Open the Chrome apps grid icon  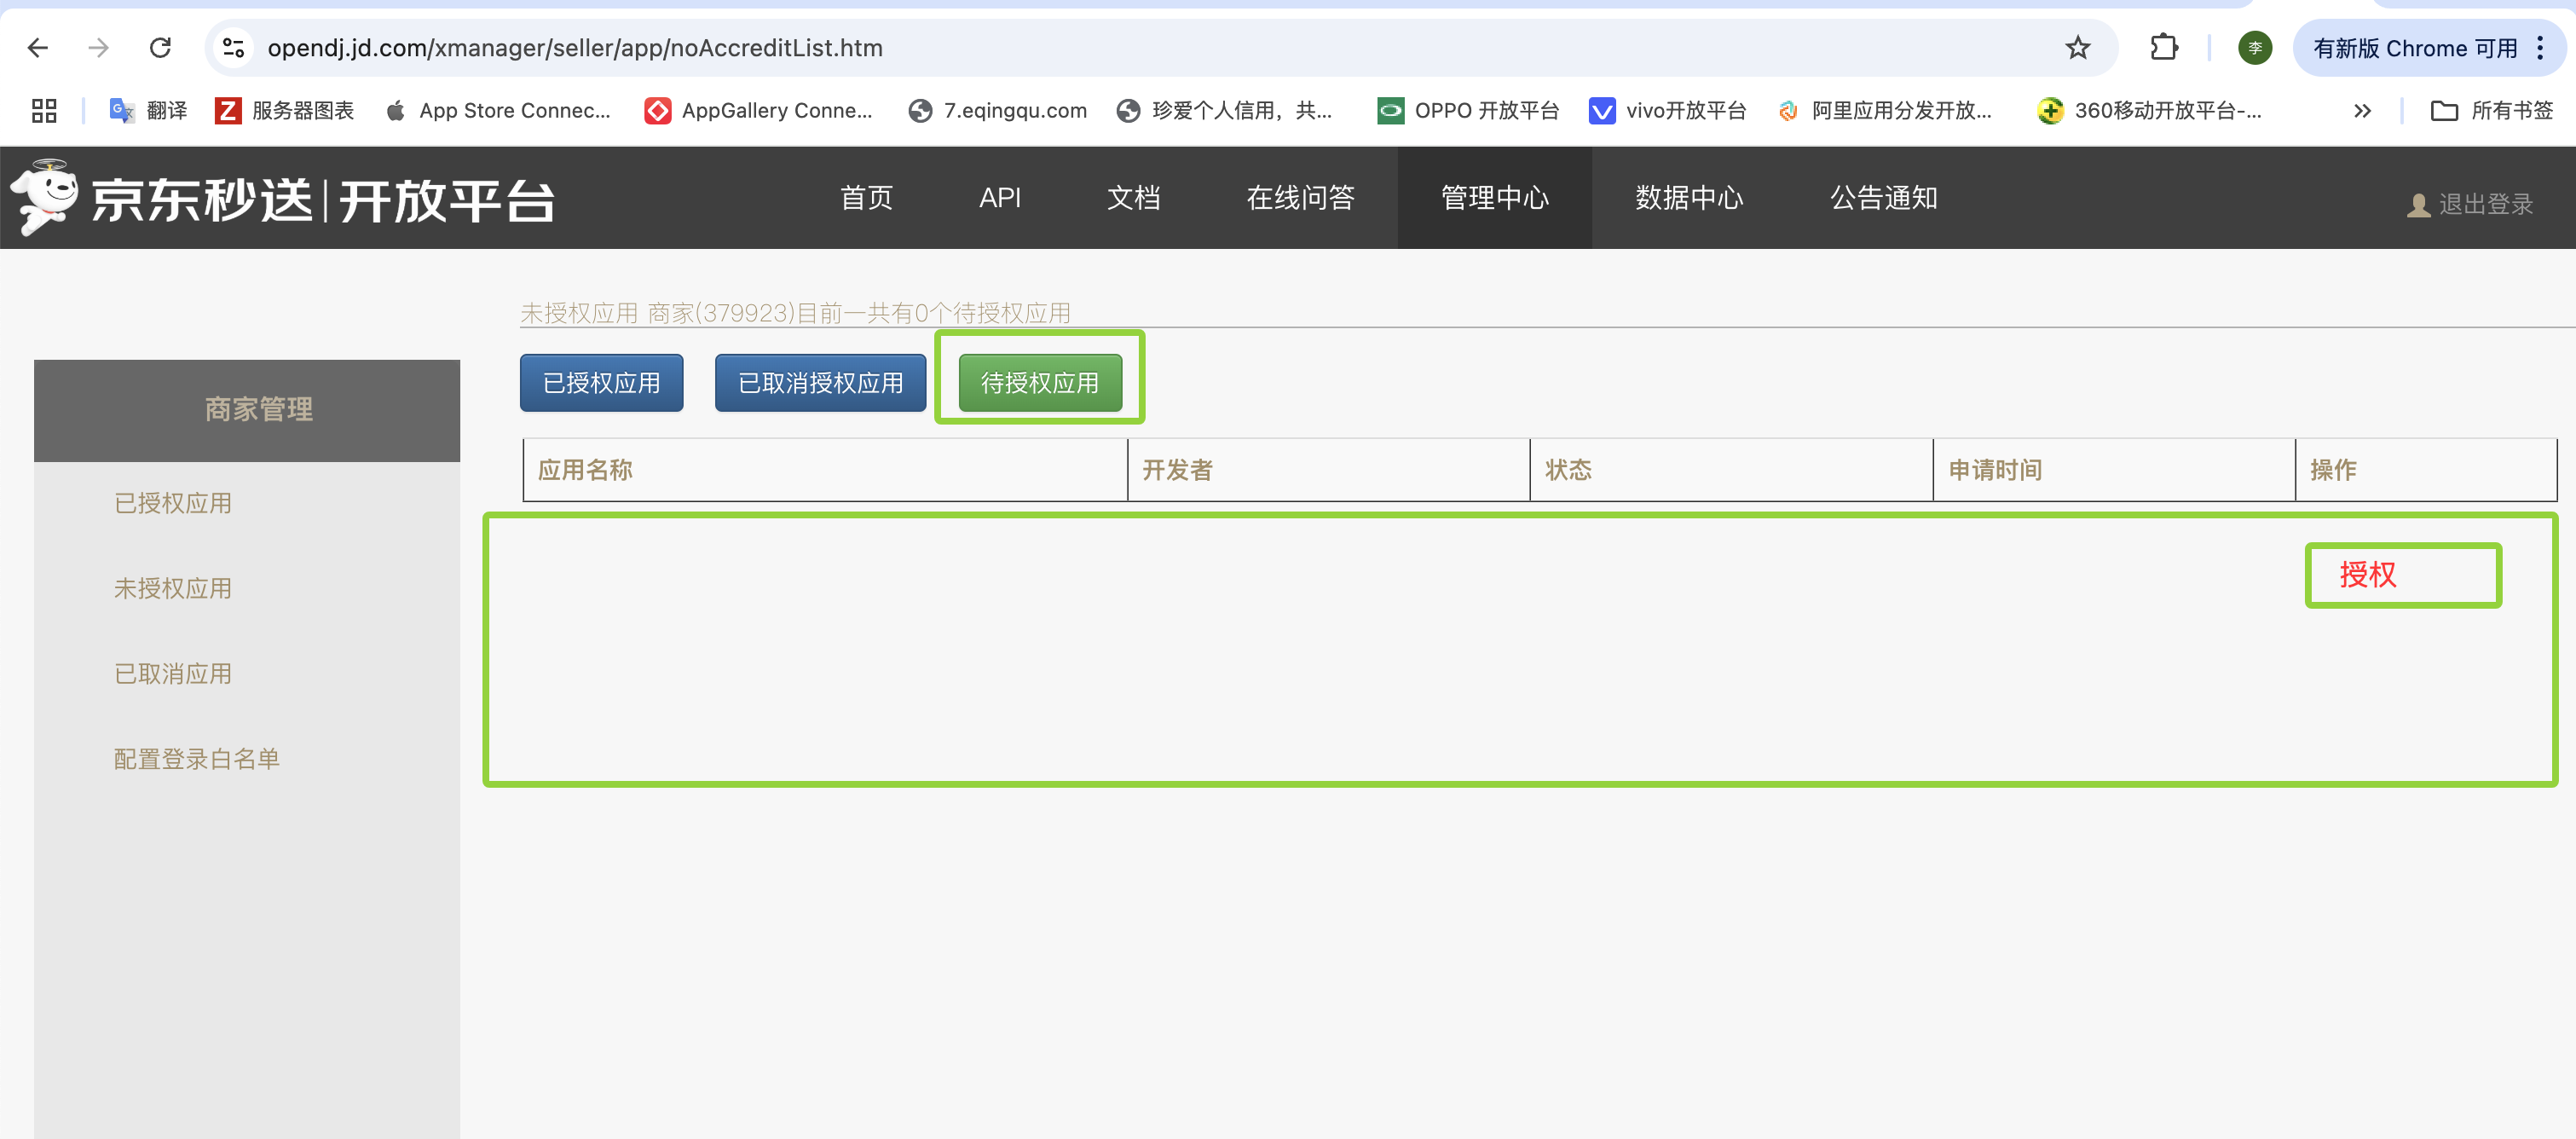tap(44, 111)
